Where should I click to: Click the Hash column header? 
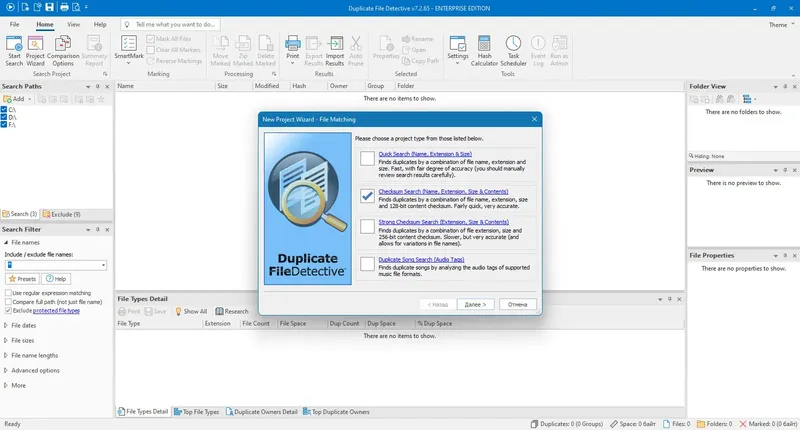(308, 86)
